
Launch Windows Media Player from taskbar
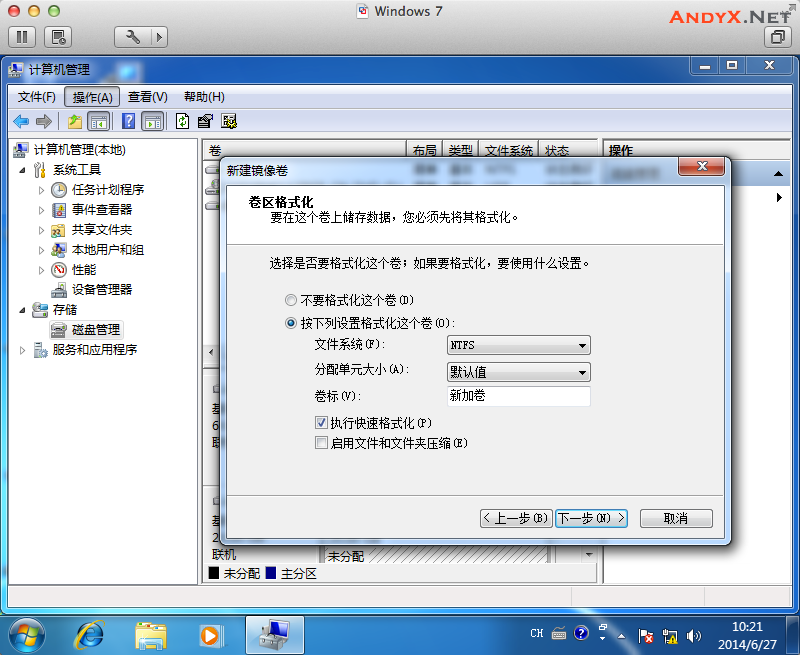[210, 636]
